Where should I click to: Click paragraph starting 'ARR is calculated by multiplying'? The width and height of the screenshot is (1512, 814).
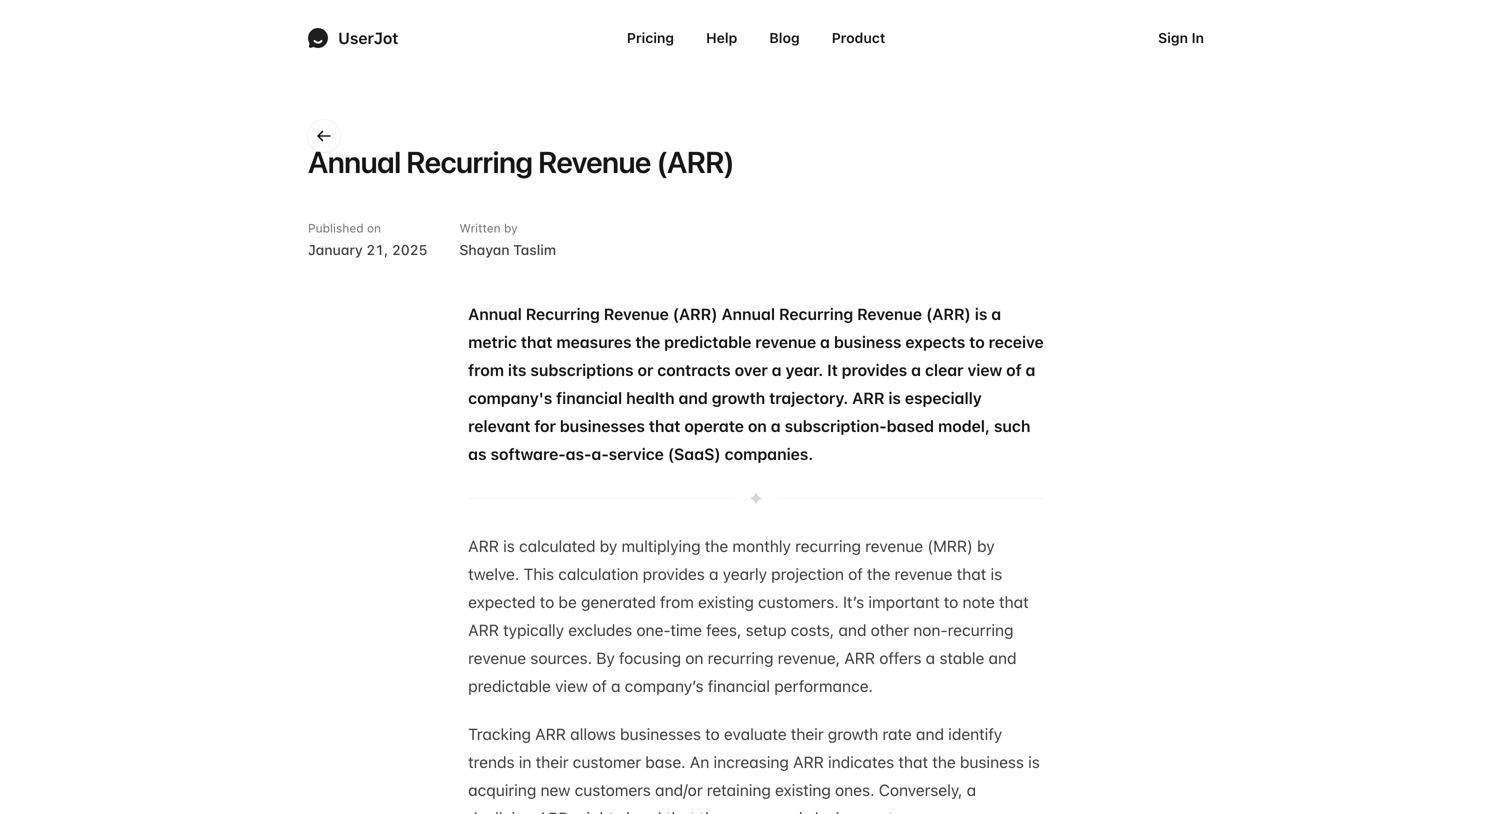756,617
